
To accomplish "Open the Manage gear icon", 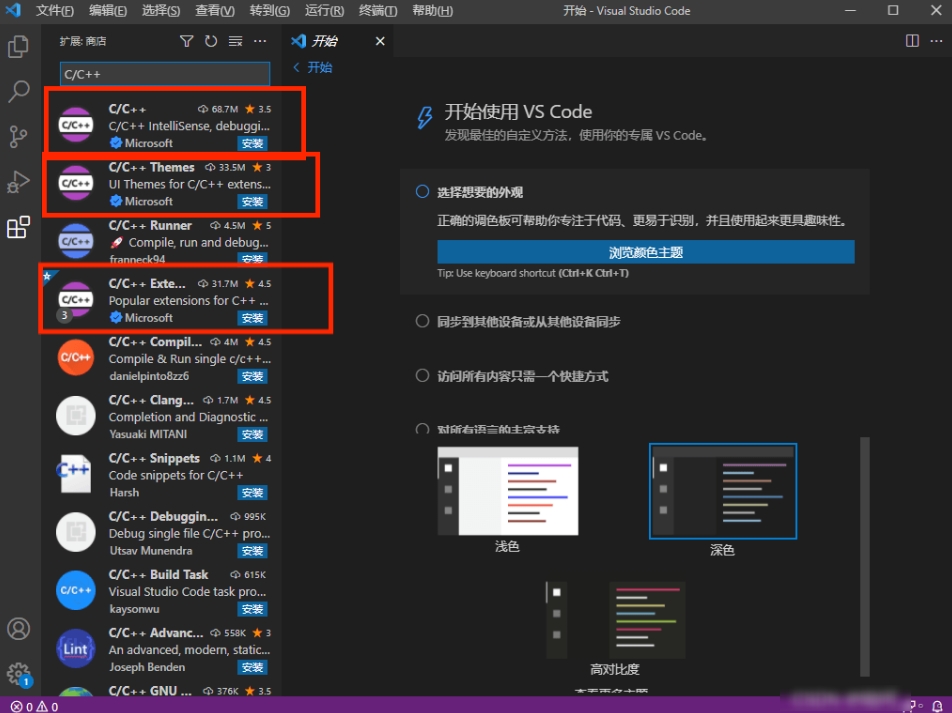I will click(18, 674).
